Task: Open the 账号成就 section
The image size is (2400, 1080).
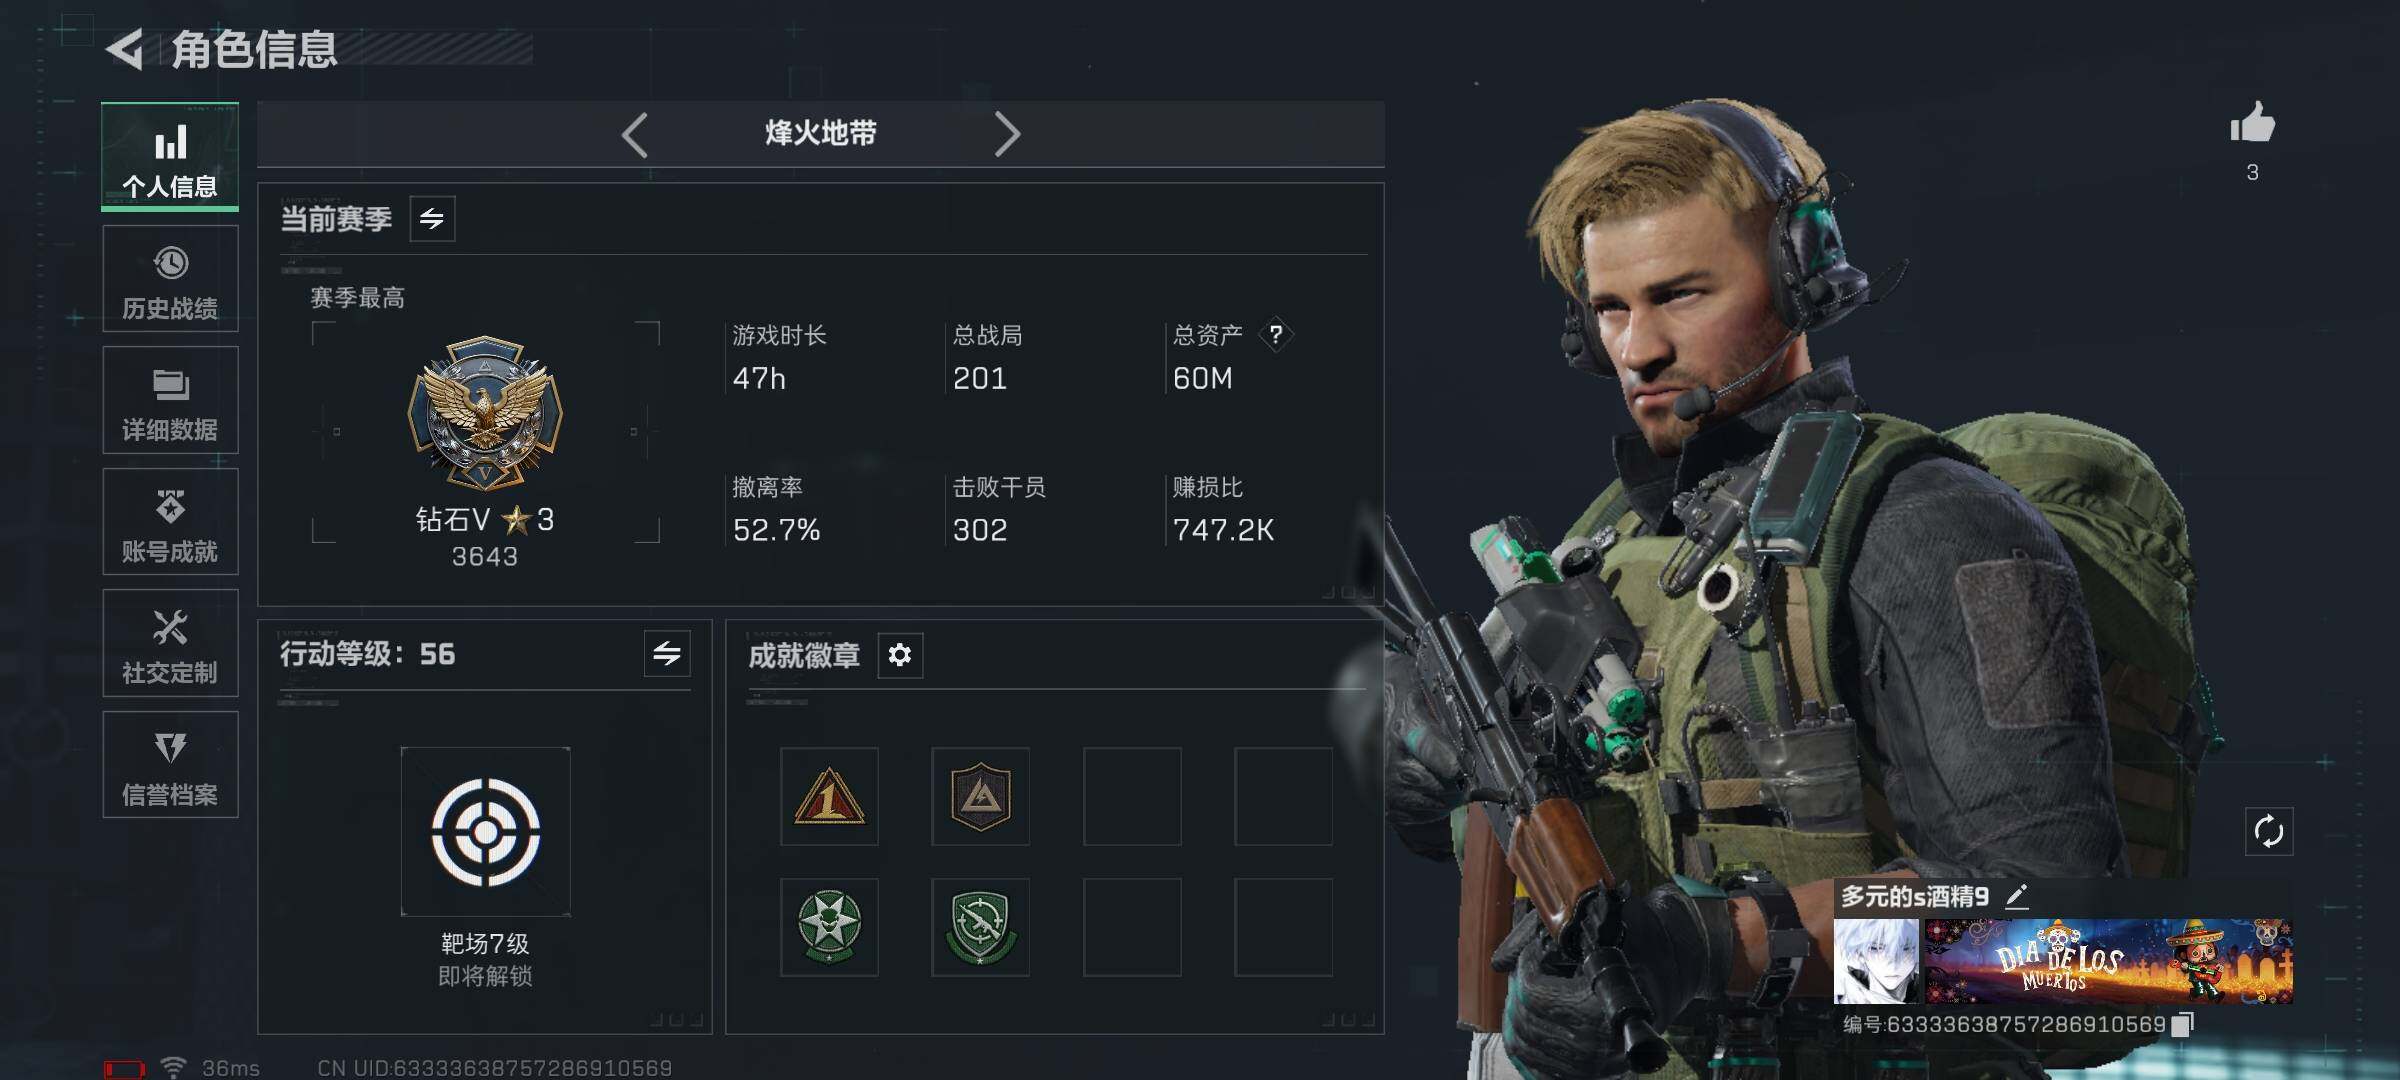Action: pyautogui.click(x=170, y=522)
